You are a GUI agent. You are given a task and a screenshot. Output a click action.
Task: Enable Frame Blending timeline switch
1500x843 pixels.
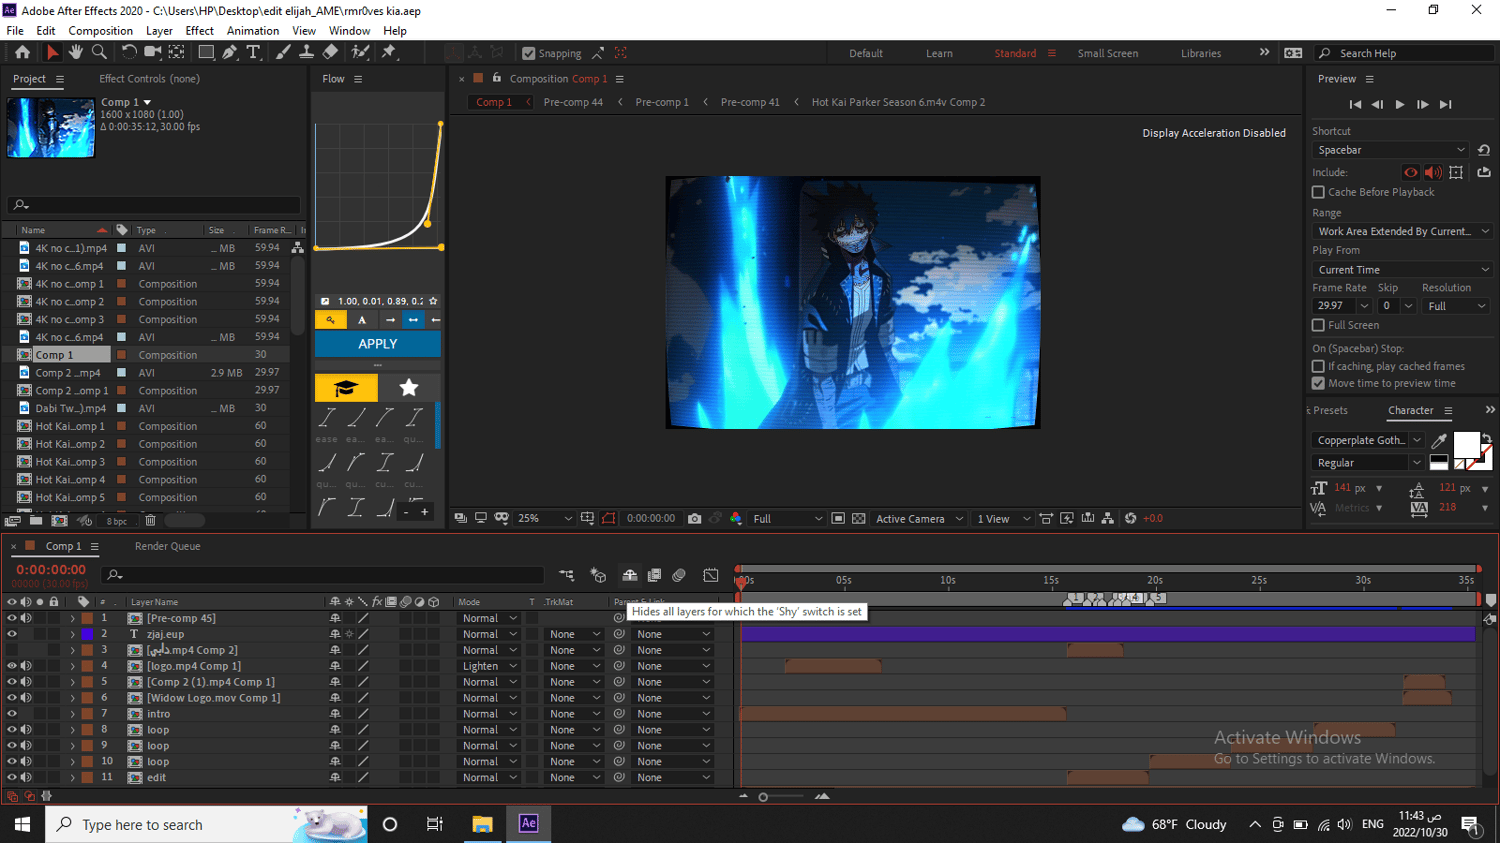pos(654,575)
